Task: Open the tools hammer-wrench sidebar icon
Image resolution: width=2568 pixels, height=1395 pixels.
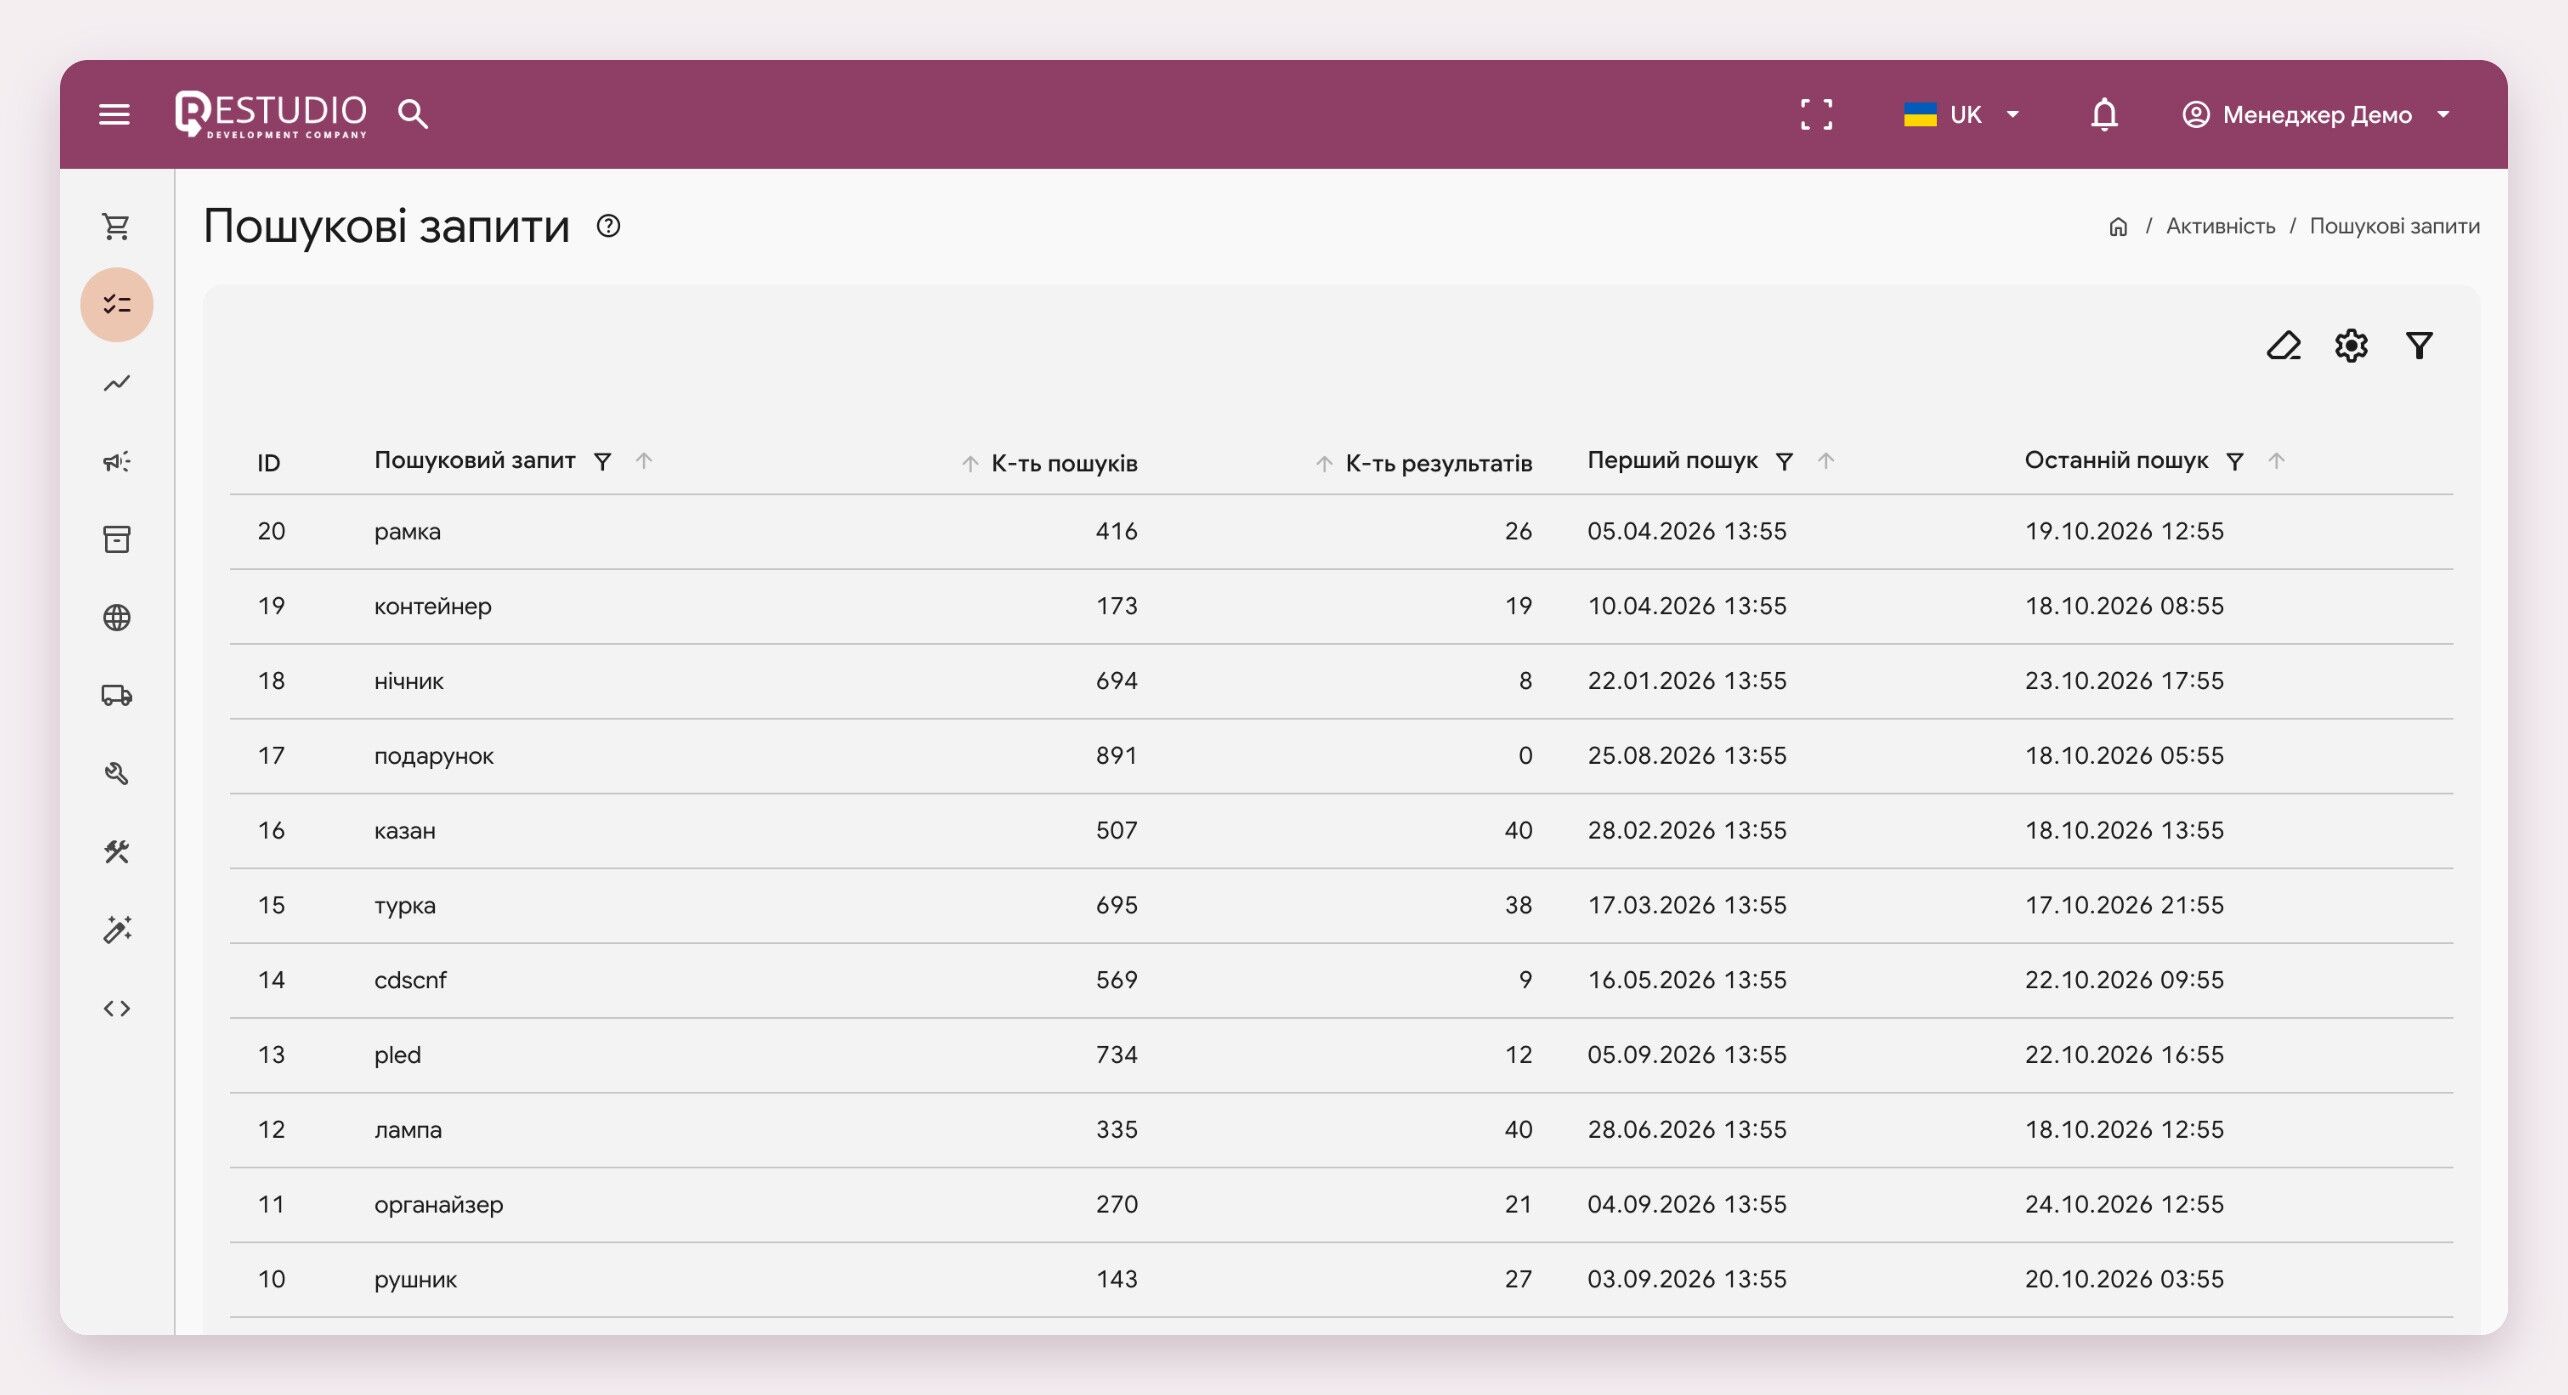Action: 116,851
